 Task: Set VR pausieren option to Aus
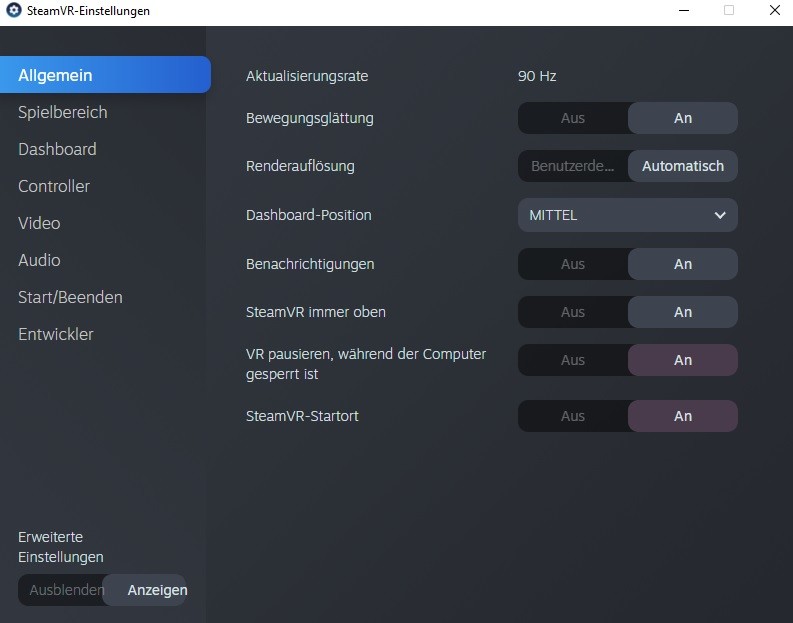pyautogui.click(x=573, y=360)
